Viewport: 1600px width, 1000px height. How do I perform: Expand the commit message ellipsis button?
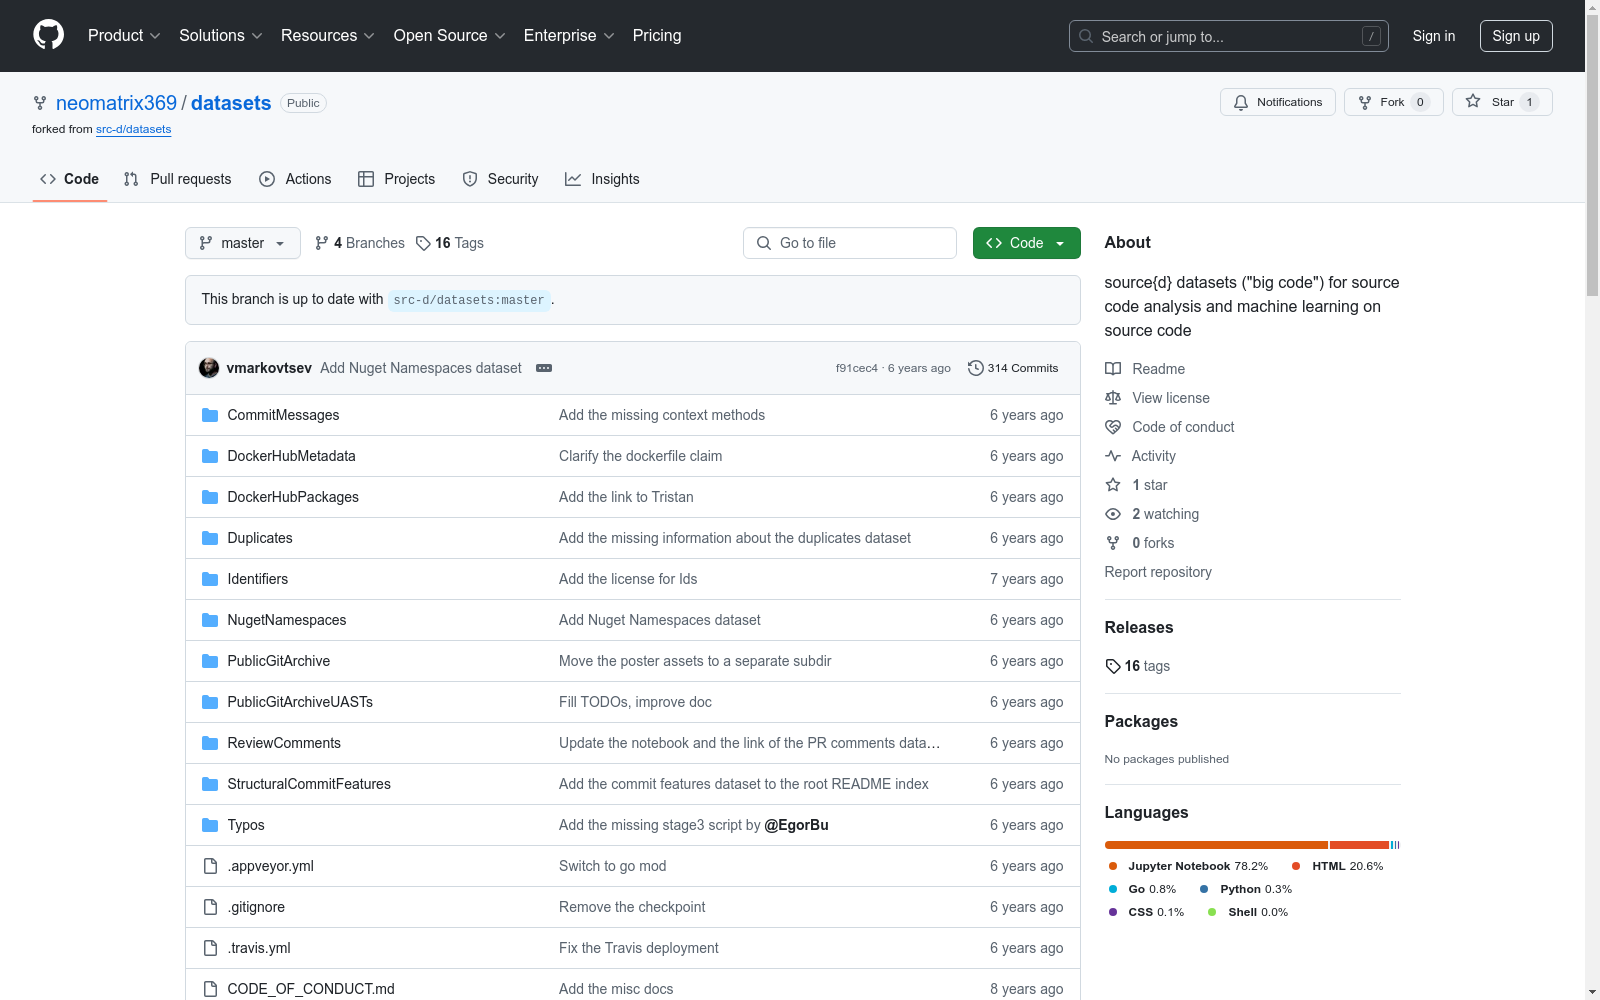(x=544, y=368)
